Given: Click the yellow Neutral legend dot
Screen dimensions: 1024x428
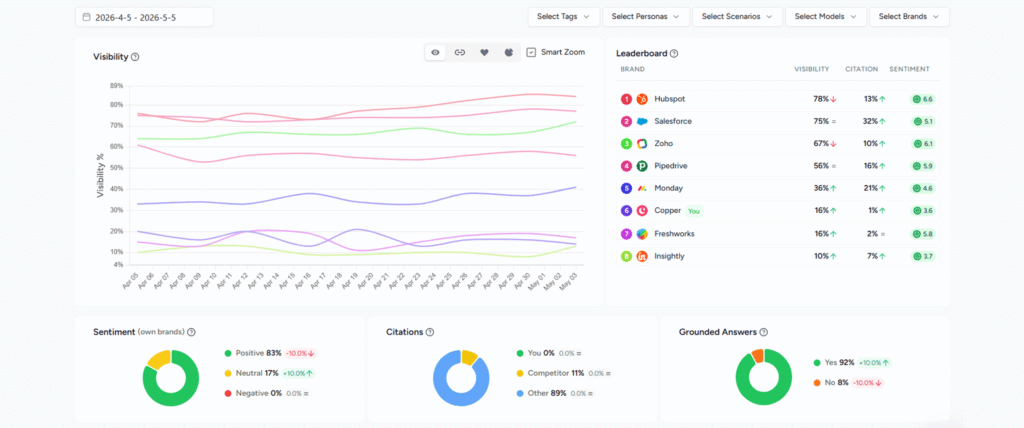Looking at the screenshot, I should pyautogui.click(x=227, y=374).
